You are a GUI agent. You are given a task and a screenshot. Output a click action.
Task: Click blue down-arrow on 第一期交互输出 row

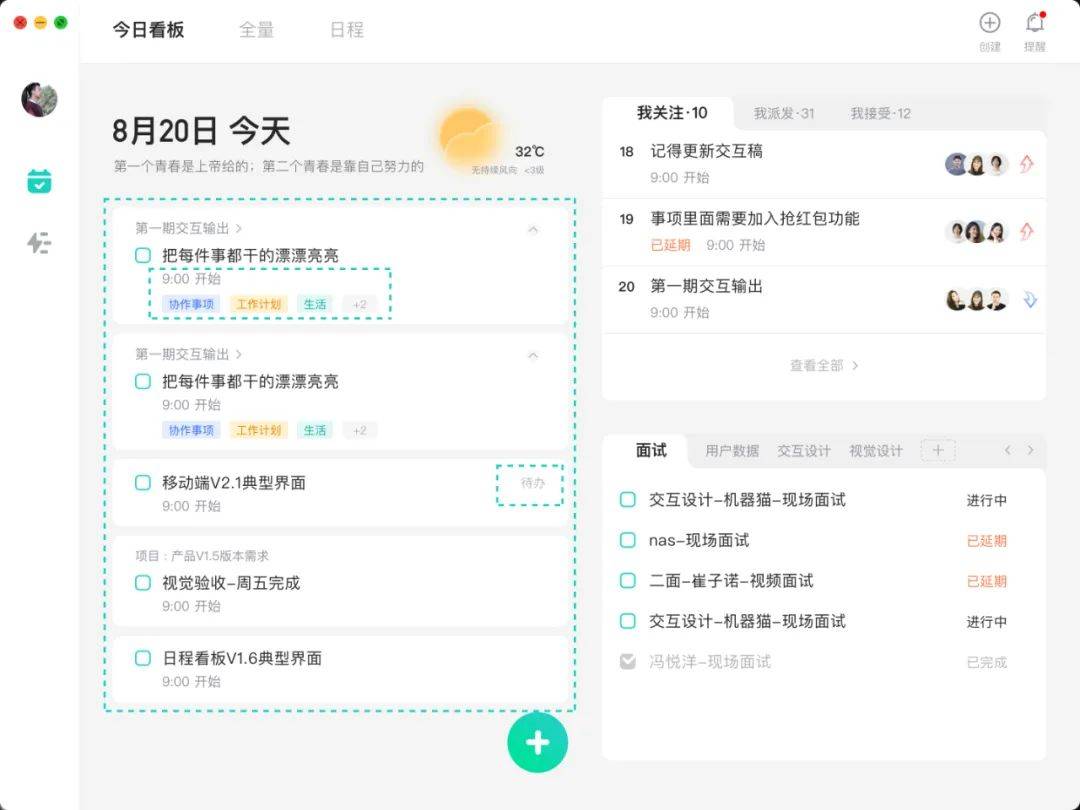(1029, 300)
